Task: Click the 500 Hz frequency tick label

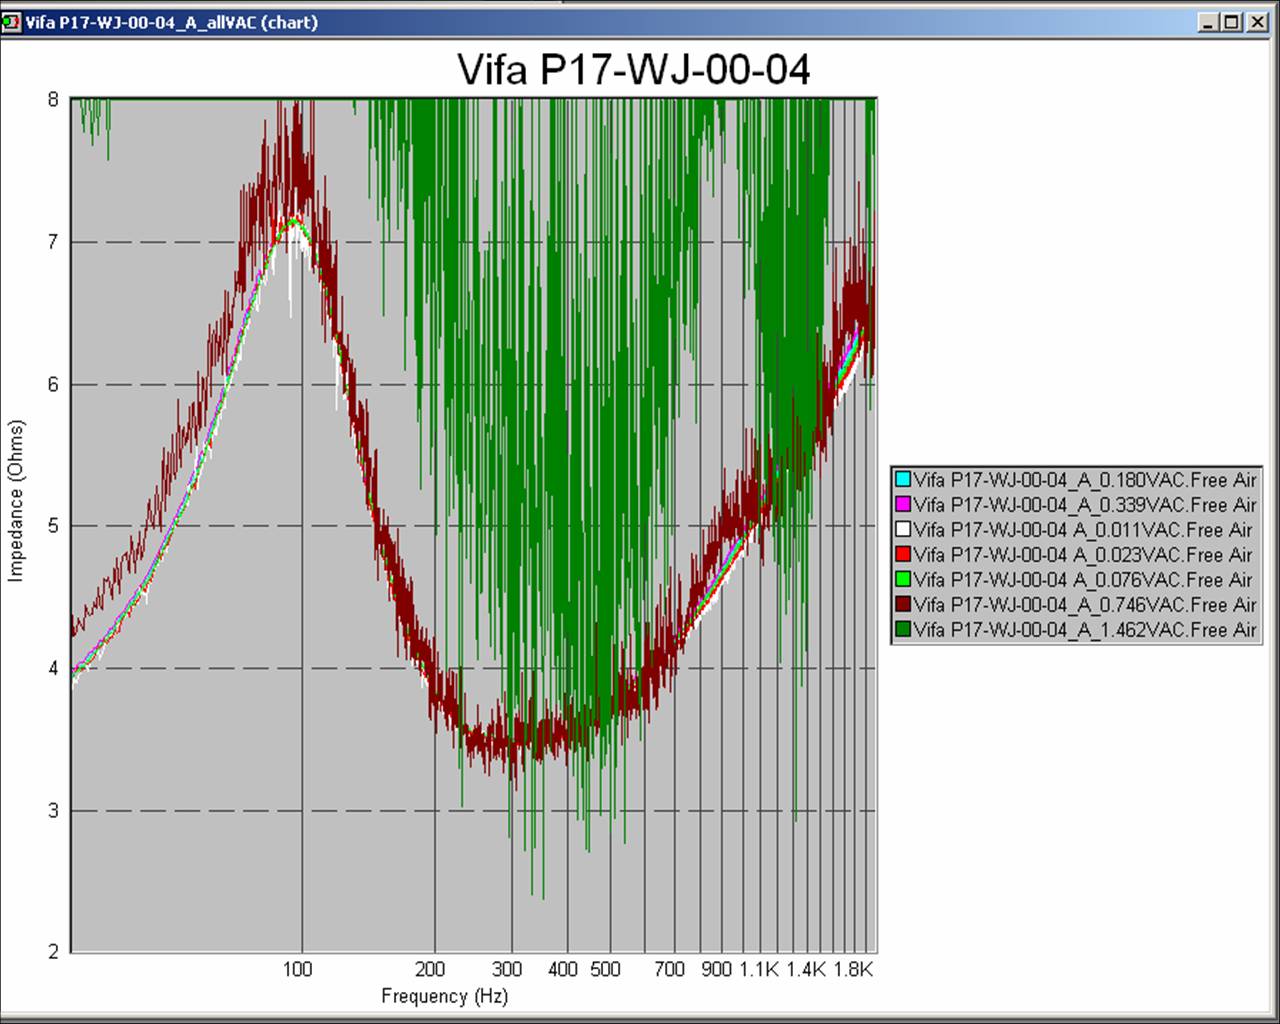Action: pyautogui.click(x=605, y=969)
